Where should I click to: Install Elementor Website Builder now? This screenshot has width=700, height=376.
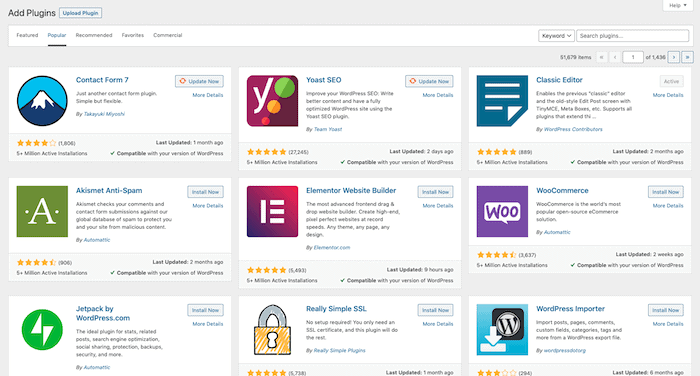click(x=436, y=192)
